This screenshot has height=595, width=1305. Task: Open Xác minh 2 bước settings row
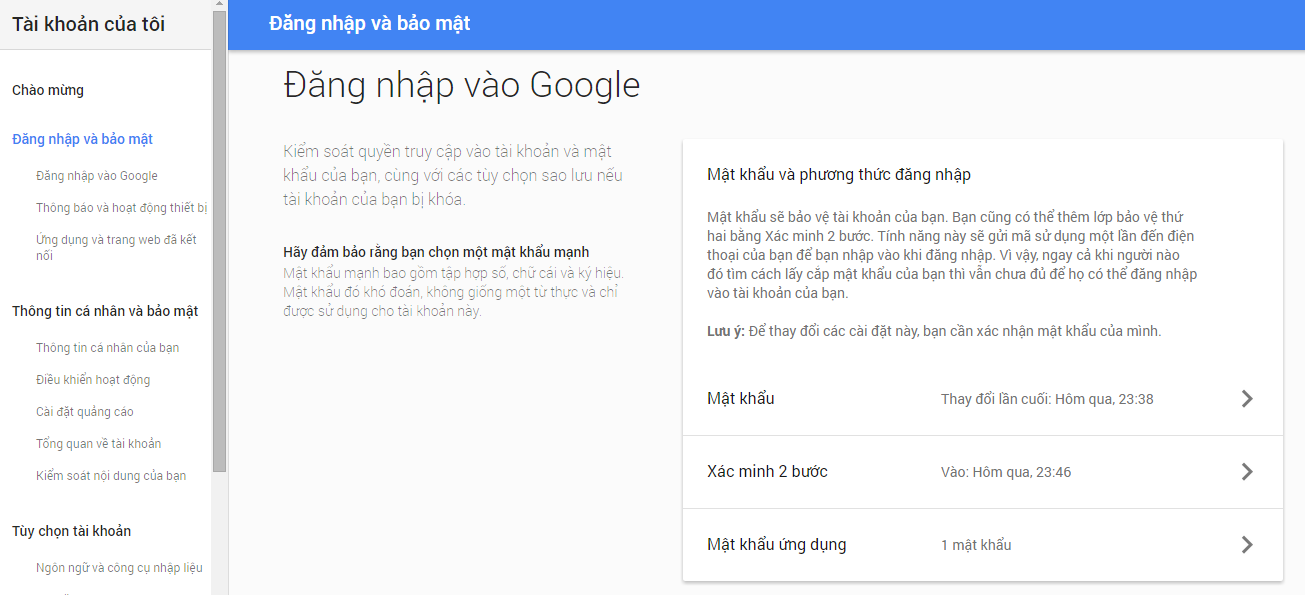[767, 472]
